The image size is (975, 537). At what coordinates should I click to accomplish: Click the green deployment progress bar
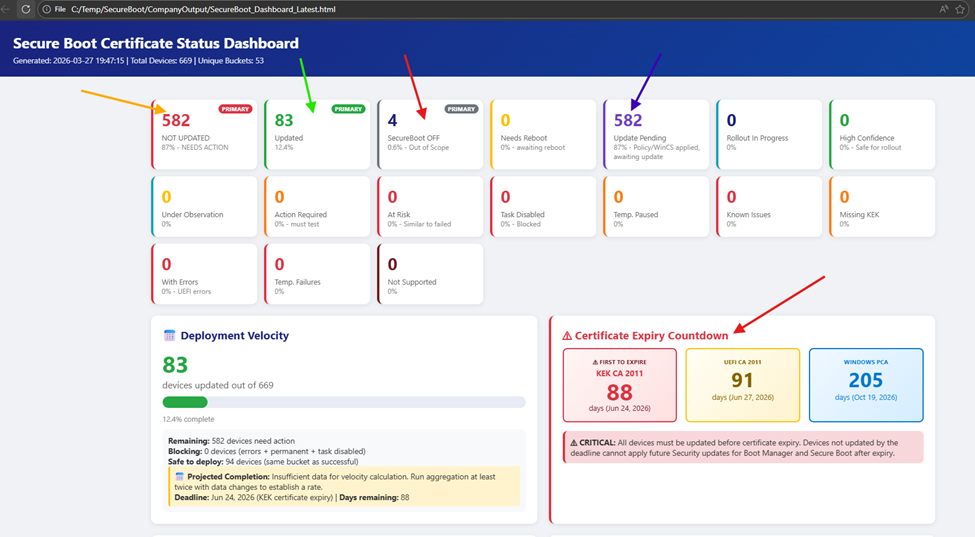click(185, 402)
